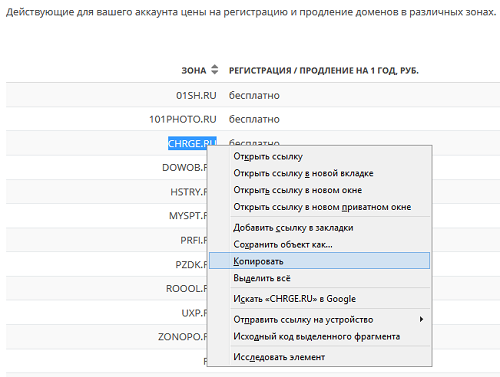
Task: Click the PRFI zone link
Action: [194, 240]
